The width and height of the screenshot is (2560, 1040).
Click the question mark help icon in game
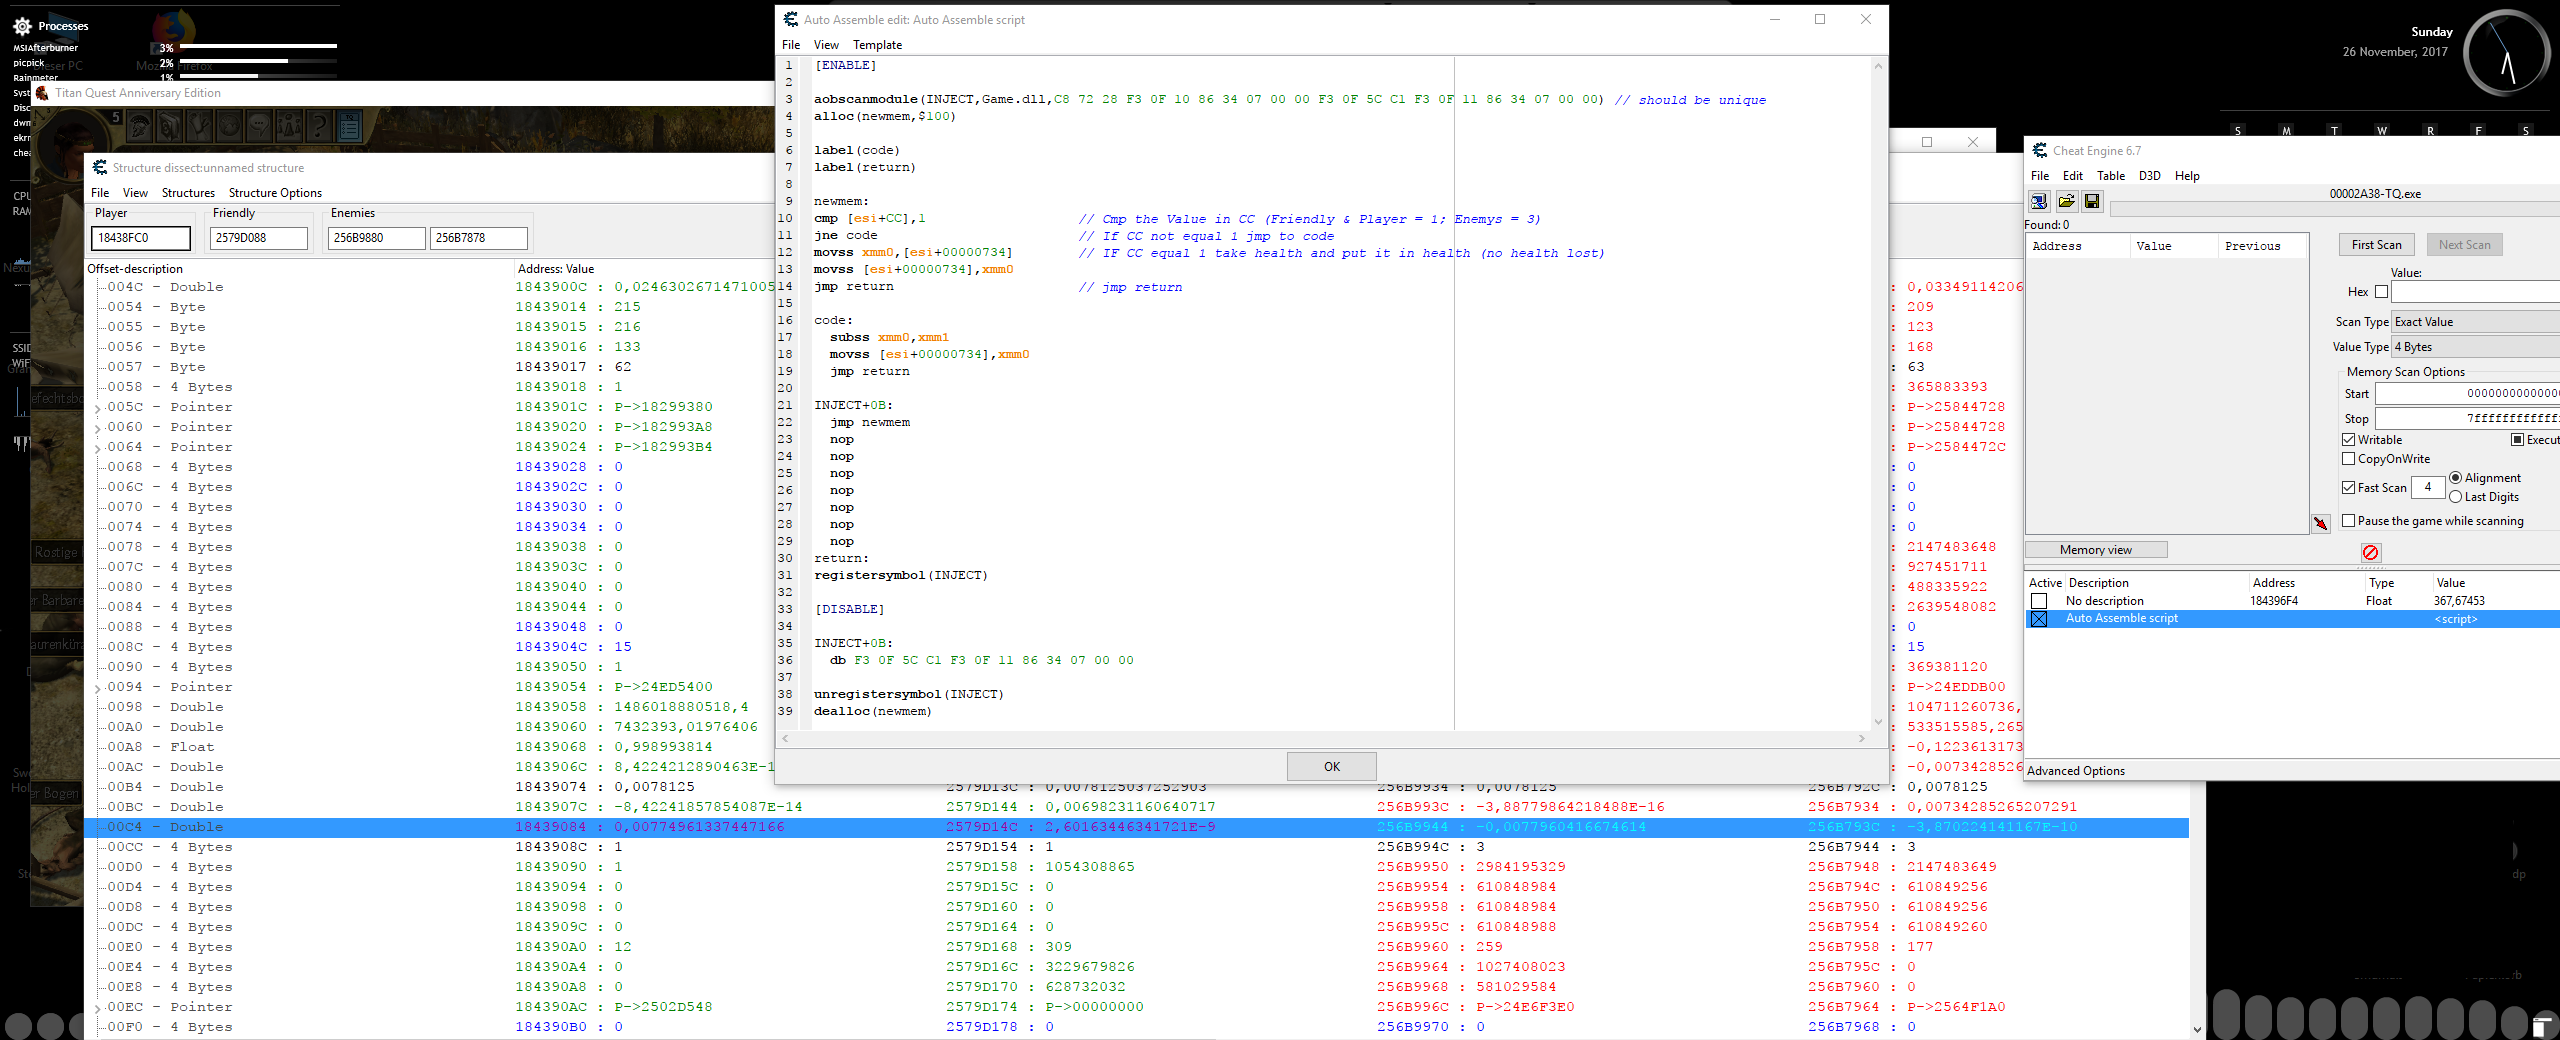(319, 126)
